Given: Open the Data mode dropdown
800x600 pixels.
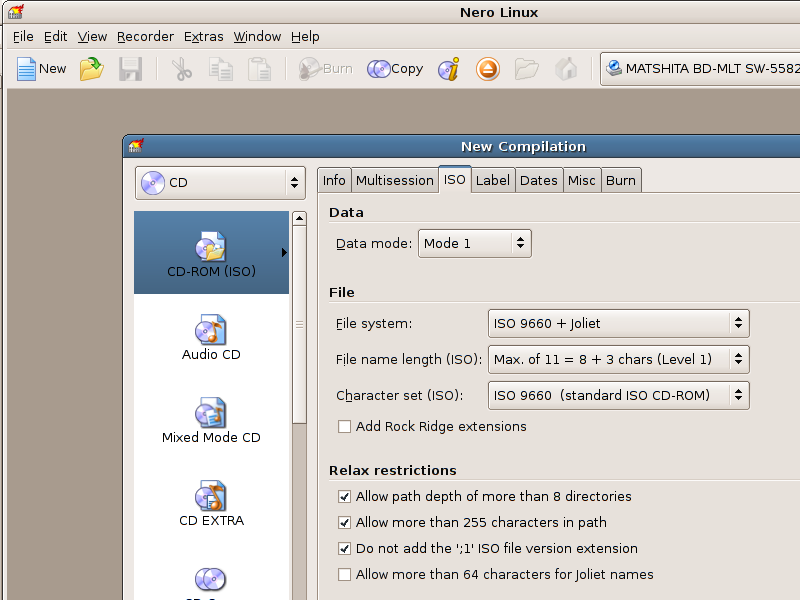Looking at the screenshot, I should (x=474, y=243).
